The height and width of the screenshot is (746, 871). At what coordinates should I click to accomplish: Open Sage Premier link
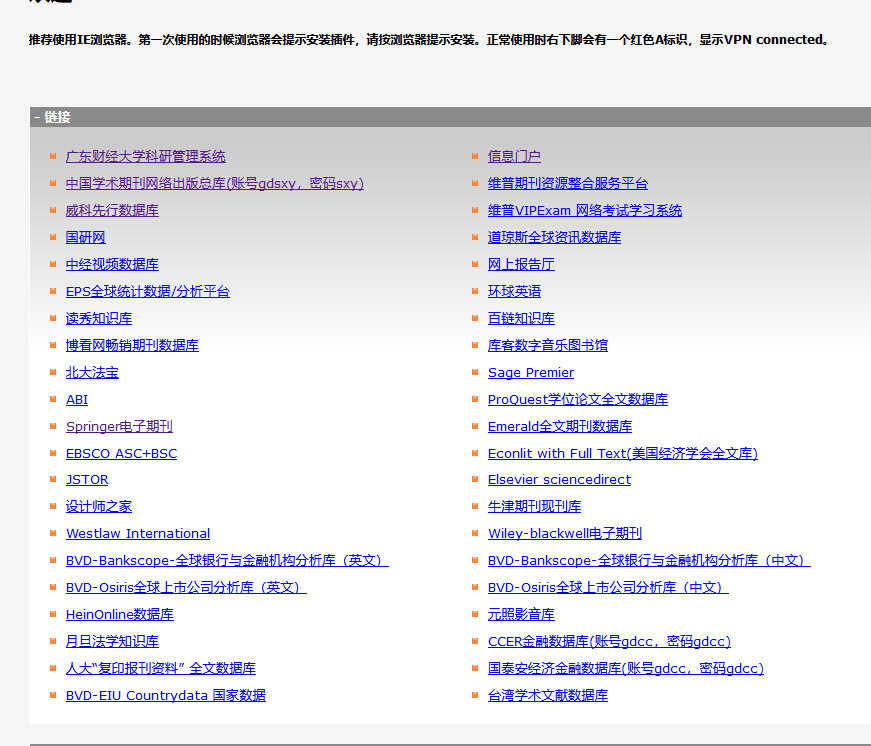point(531,372)
